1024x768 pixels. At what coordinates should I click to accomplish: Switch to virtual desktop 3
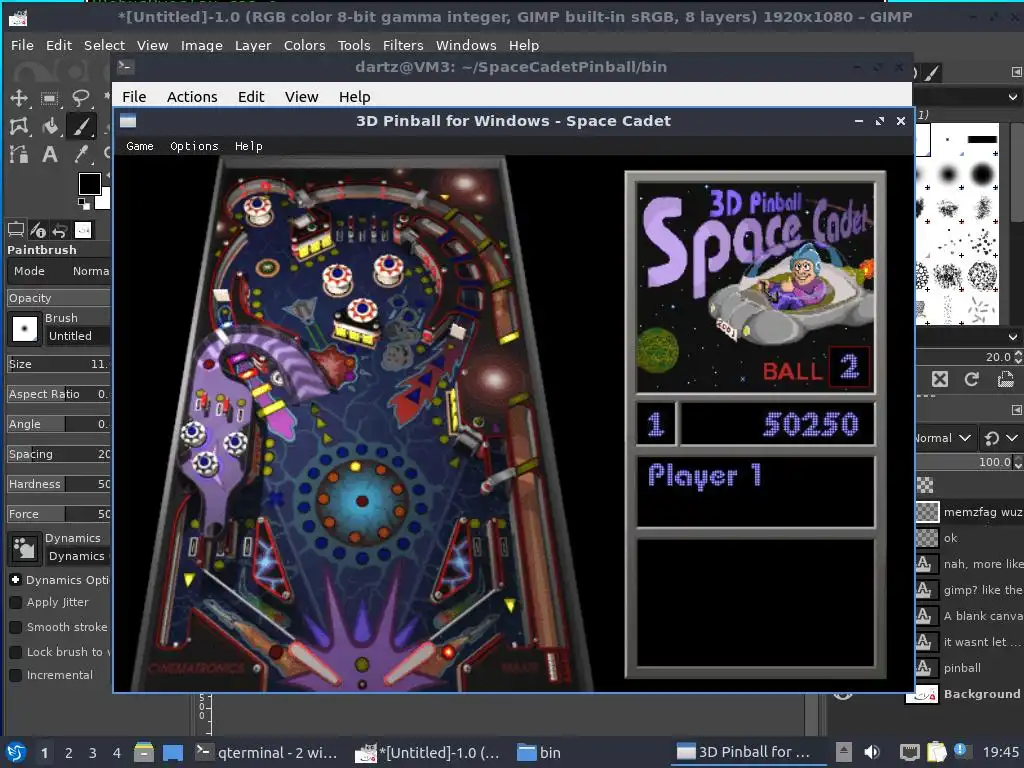[x=92, y=753]
